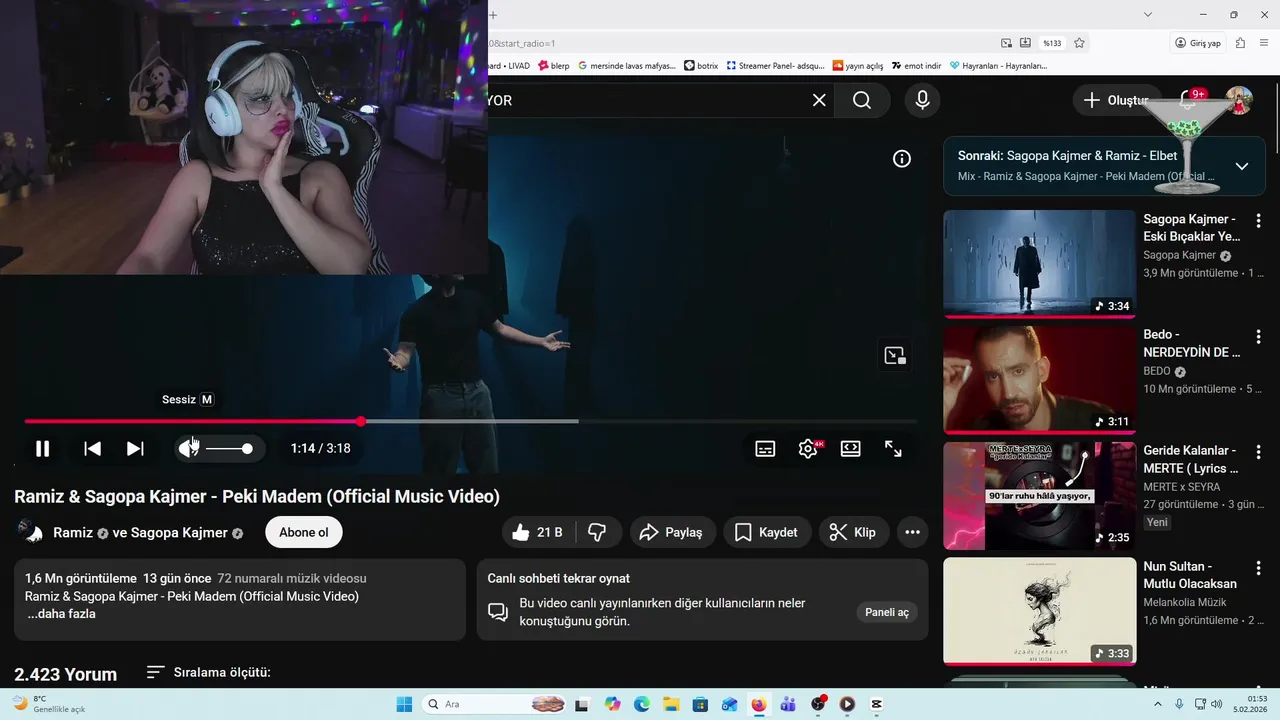
Task: Open Firefox extensions puzzle icon
Action: (1240, 43)
